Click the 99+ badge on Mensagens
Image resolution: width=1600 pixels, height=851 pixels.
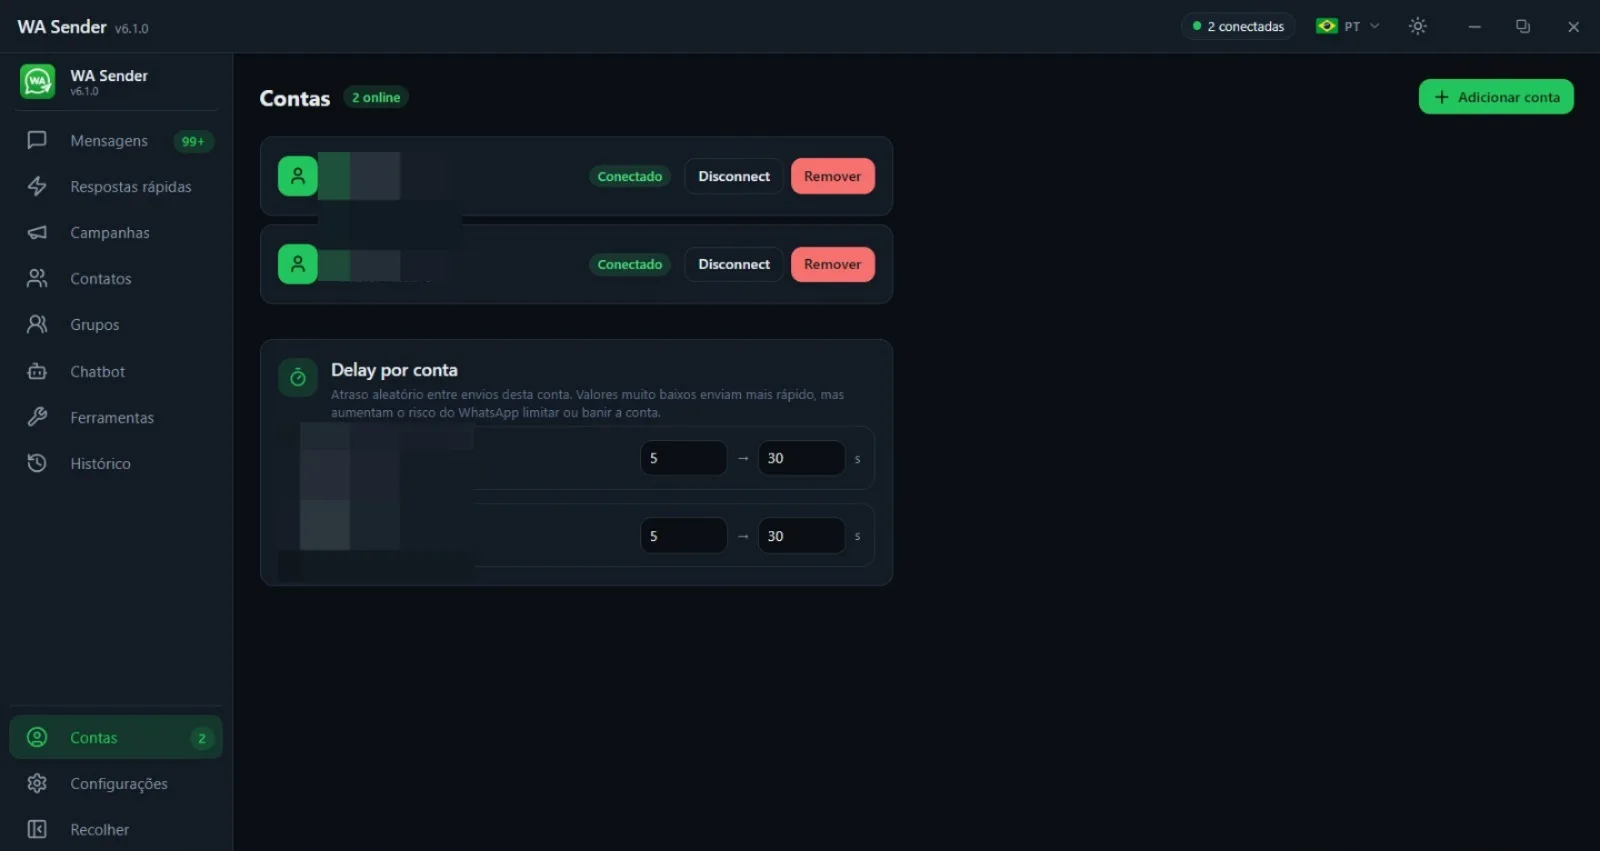pyautogui.click(x=193, y=141)
